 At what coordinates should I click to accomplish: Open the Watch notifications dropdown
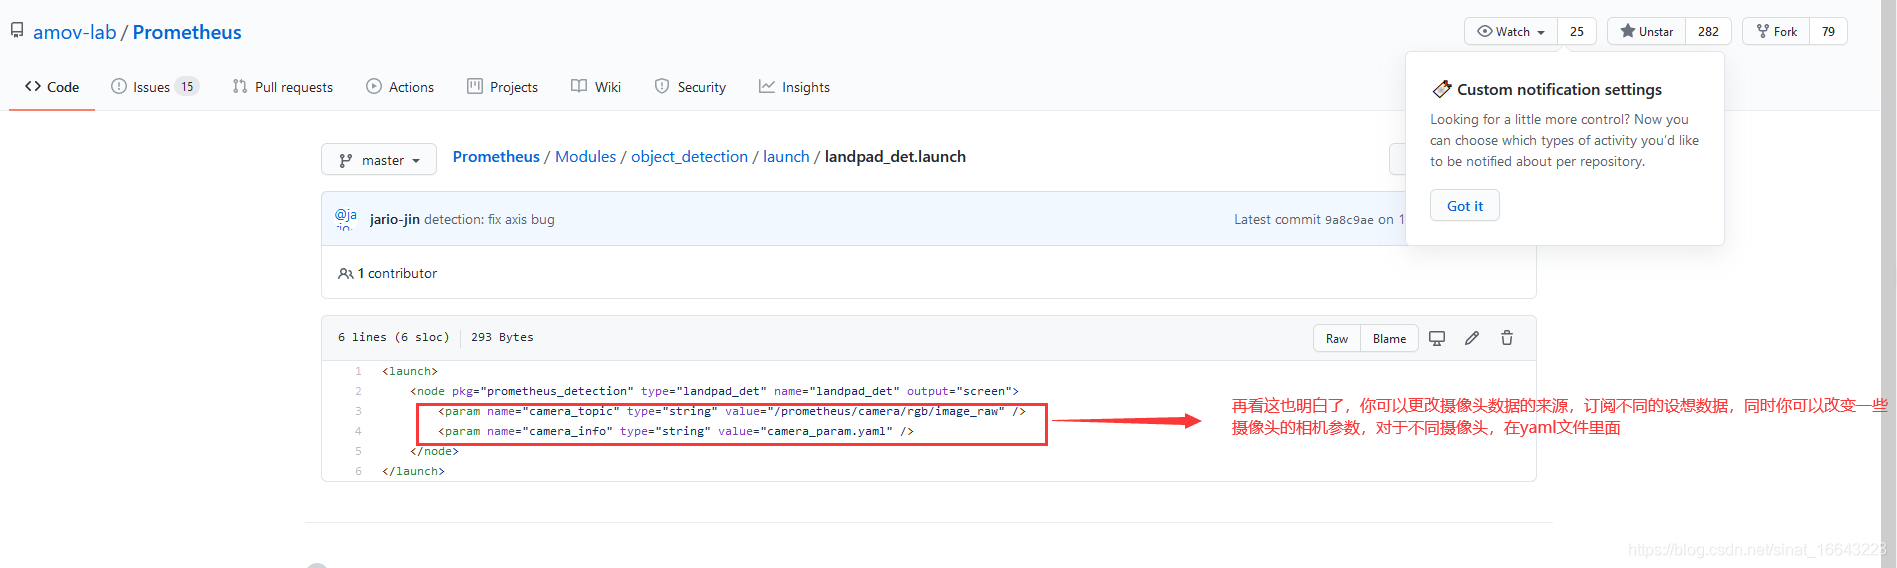(x=1511, y=31)
